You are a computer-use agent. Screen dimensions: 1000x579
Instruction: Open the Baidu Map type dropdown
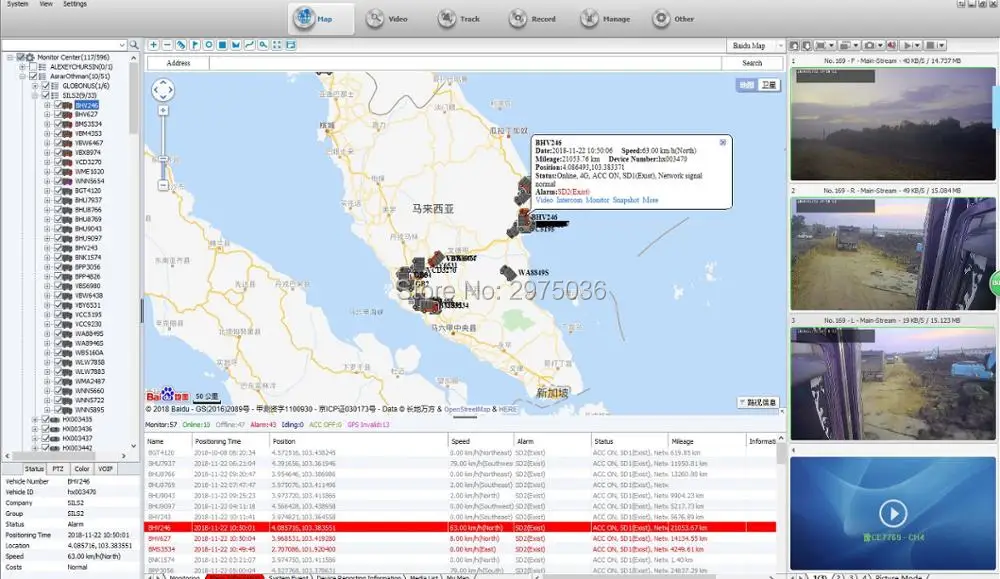pos(780,45)
